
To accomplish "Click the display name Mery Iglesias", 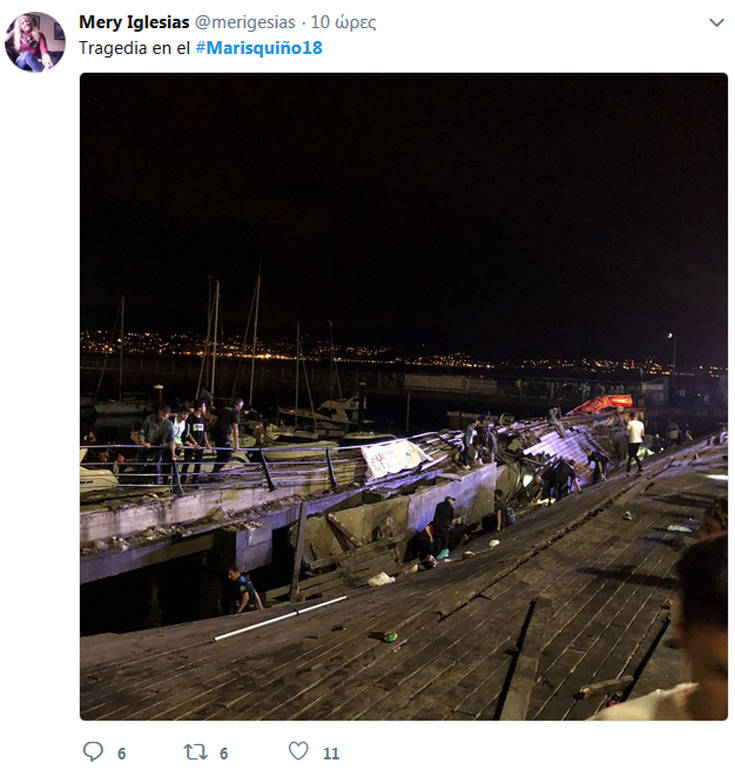I will (133, 22).
